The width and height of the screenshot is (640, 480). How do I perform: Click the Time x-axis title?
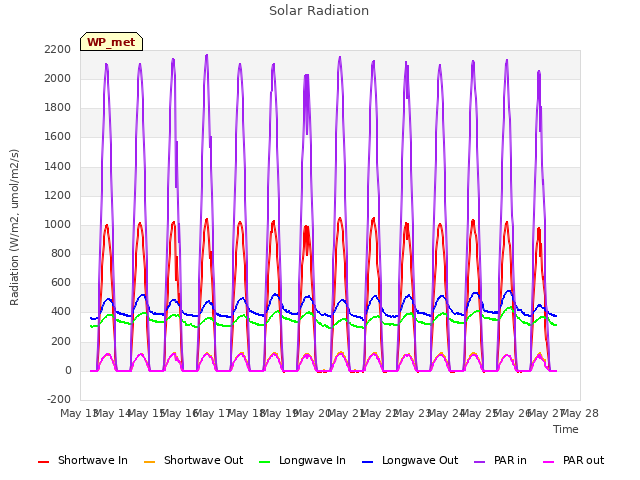click(566, 429)
